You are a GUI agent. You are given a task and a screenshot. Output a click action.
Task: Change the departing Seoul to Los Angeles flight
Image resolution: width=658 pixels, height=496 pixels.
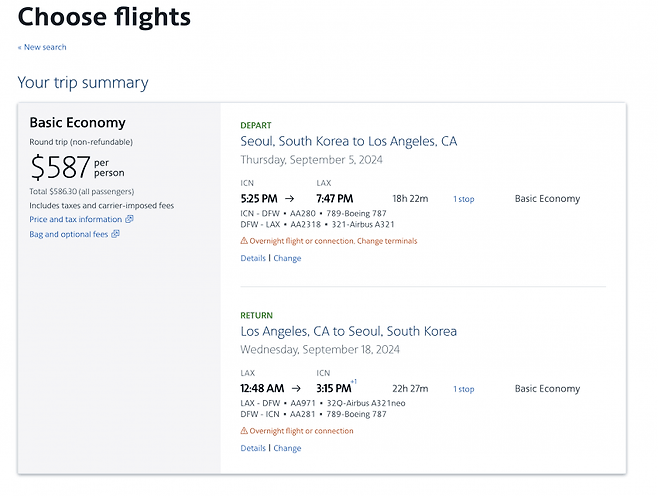287,258
